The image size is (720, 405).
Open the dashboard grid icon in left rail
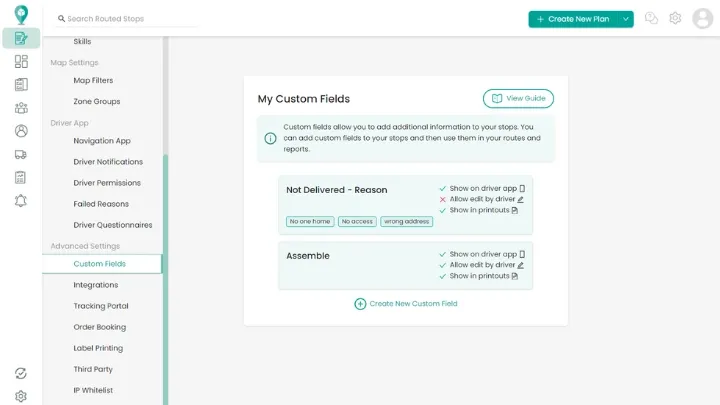pyautogui.click(x=21, y=61)
